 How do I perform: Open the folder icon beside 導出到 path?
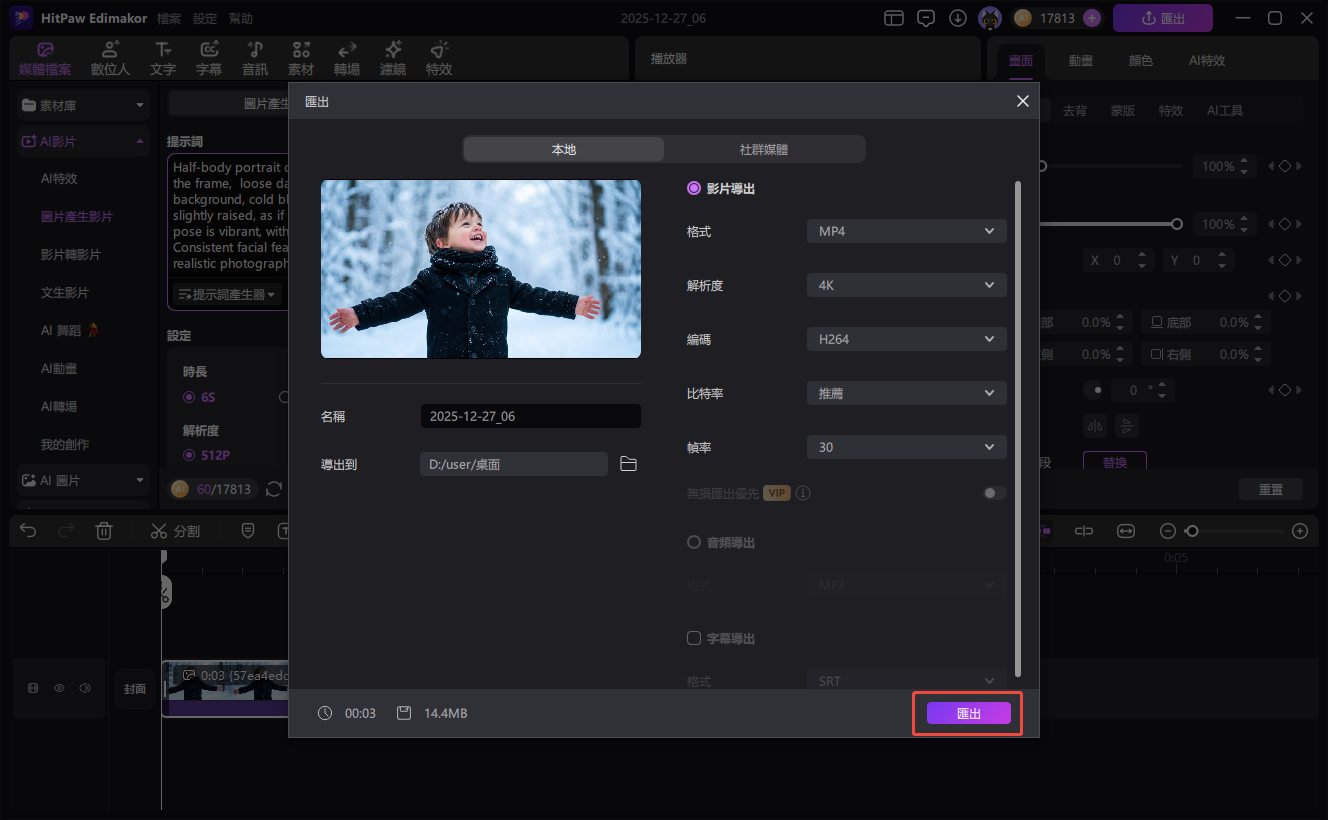tap(628, 463)
